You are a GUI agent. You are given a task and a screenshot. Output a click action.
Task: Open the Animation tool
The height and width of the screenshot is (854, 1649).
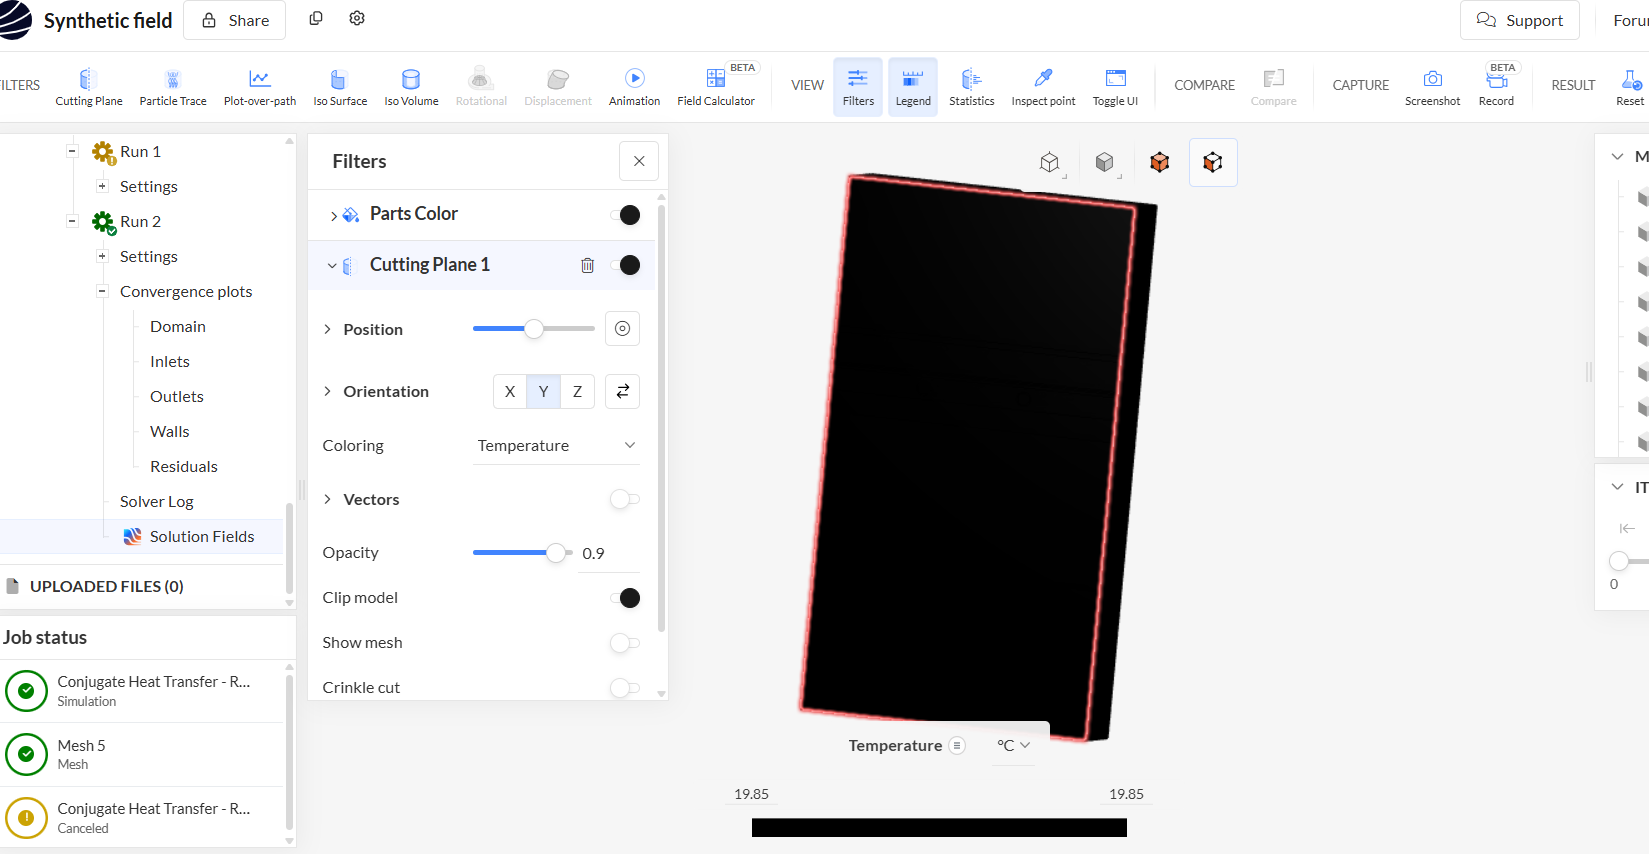(x=634, y=87)
